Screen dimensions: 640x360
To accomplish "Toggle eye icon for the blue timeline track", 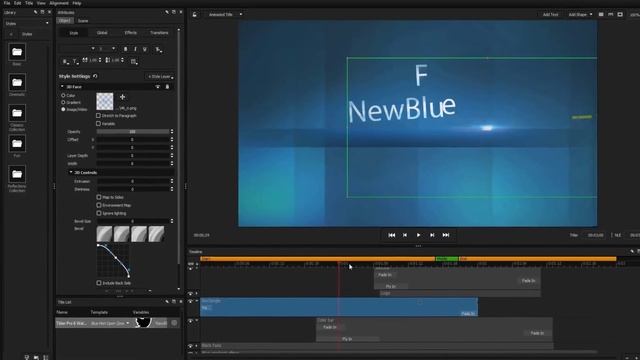I will point(190,301).
